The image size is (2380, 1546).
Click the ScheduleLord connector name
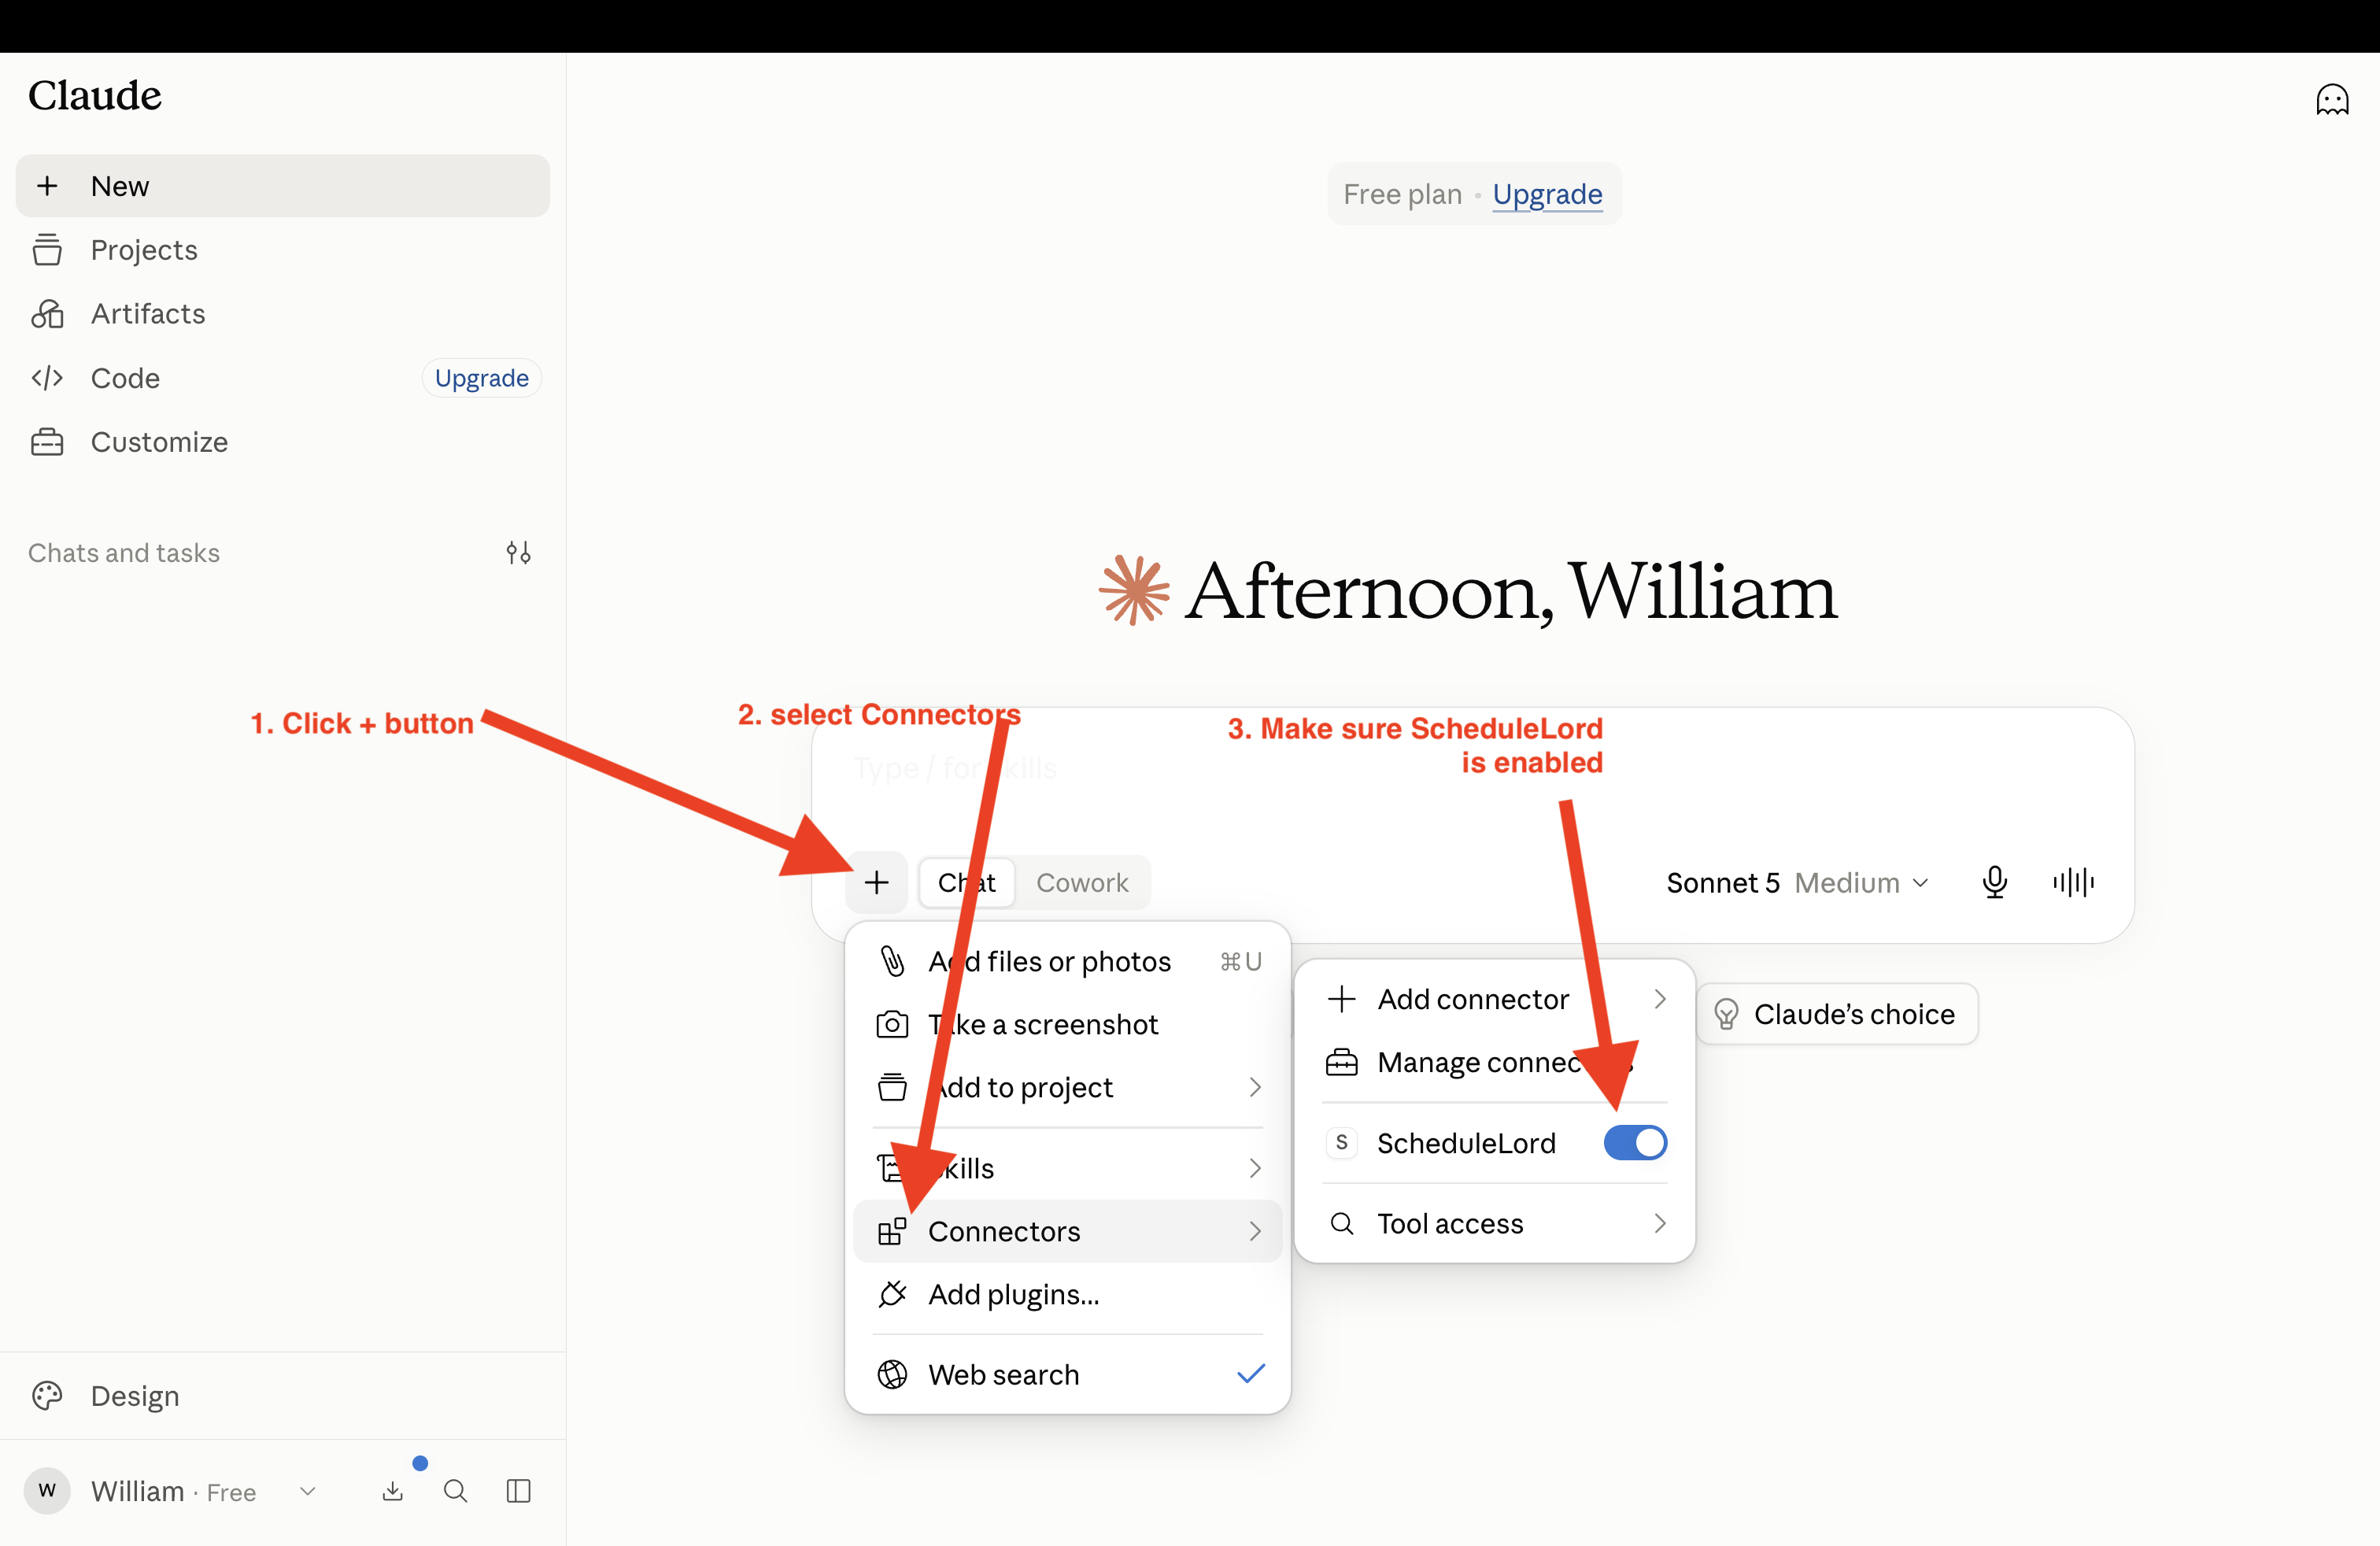(1466, 1143)
